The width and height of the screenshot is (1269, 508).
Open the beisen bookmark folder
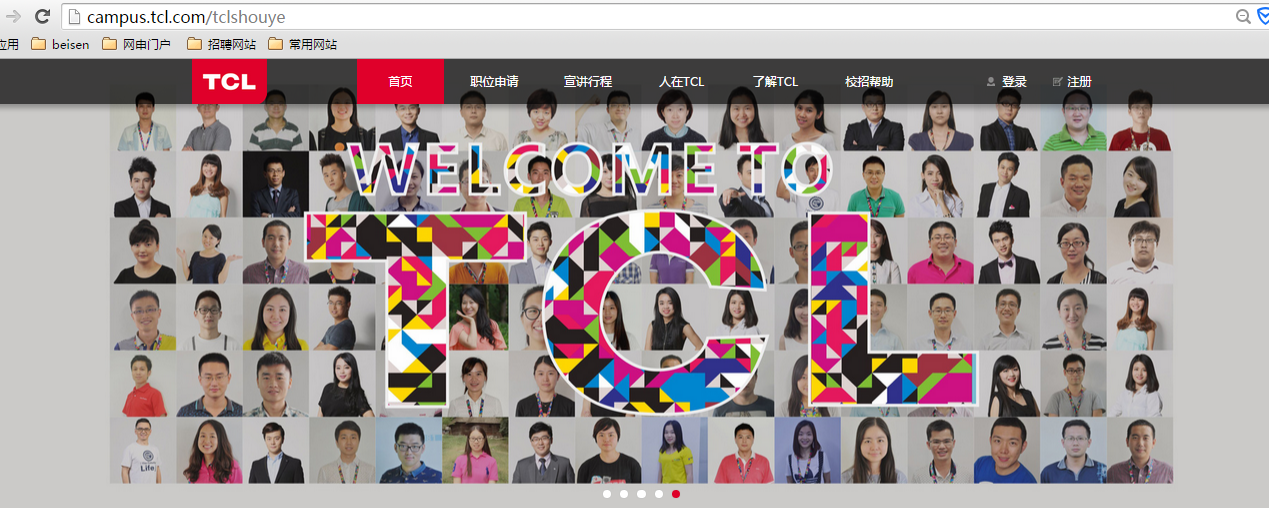(x=60, y=44)
